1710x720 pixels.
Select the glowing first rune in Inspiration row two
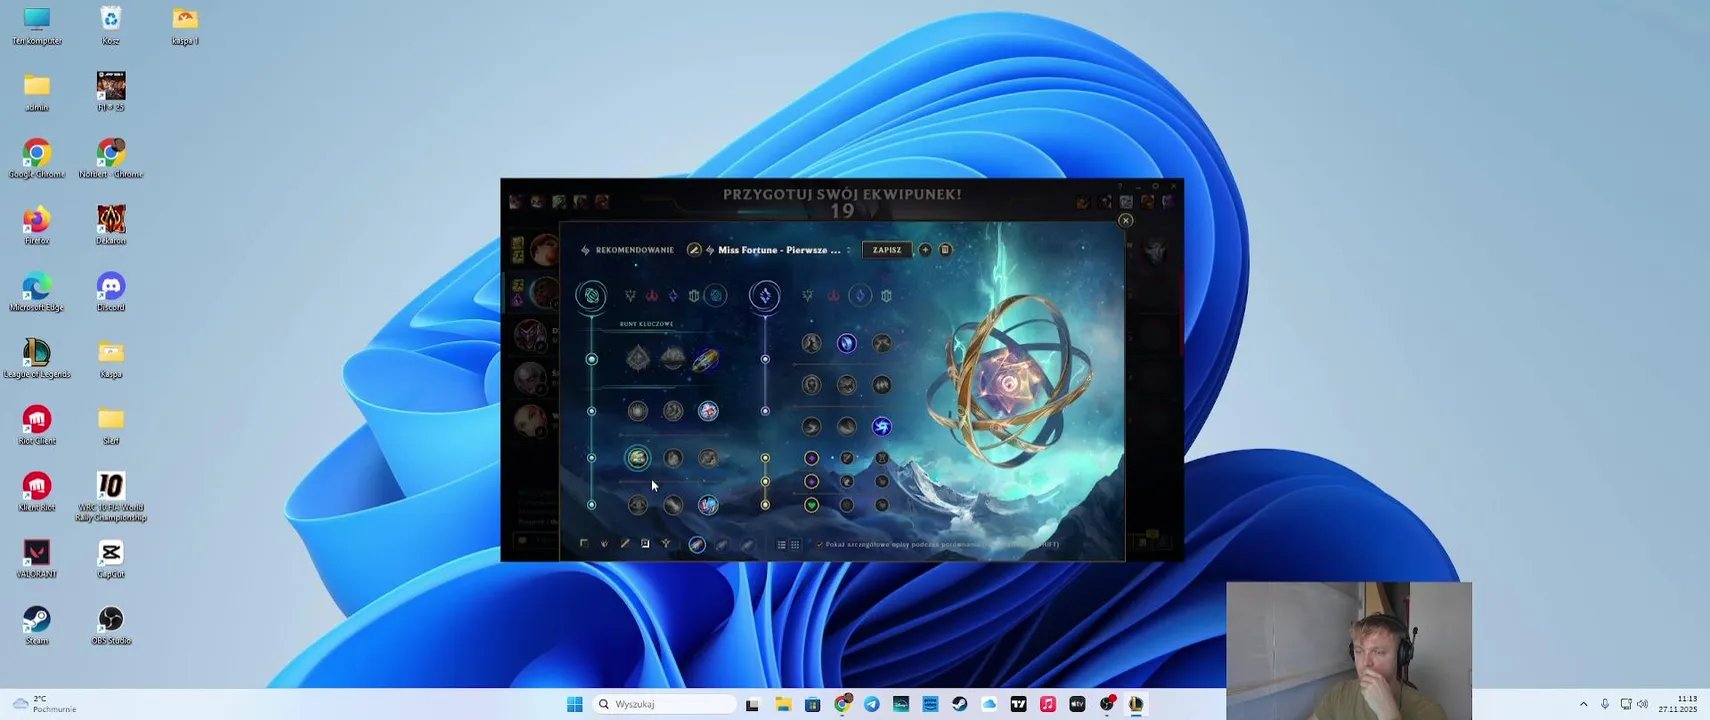coord(638,458)
